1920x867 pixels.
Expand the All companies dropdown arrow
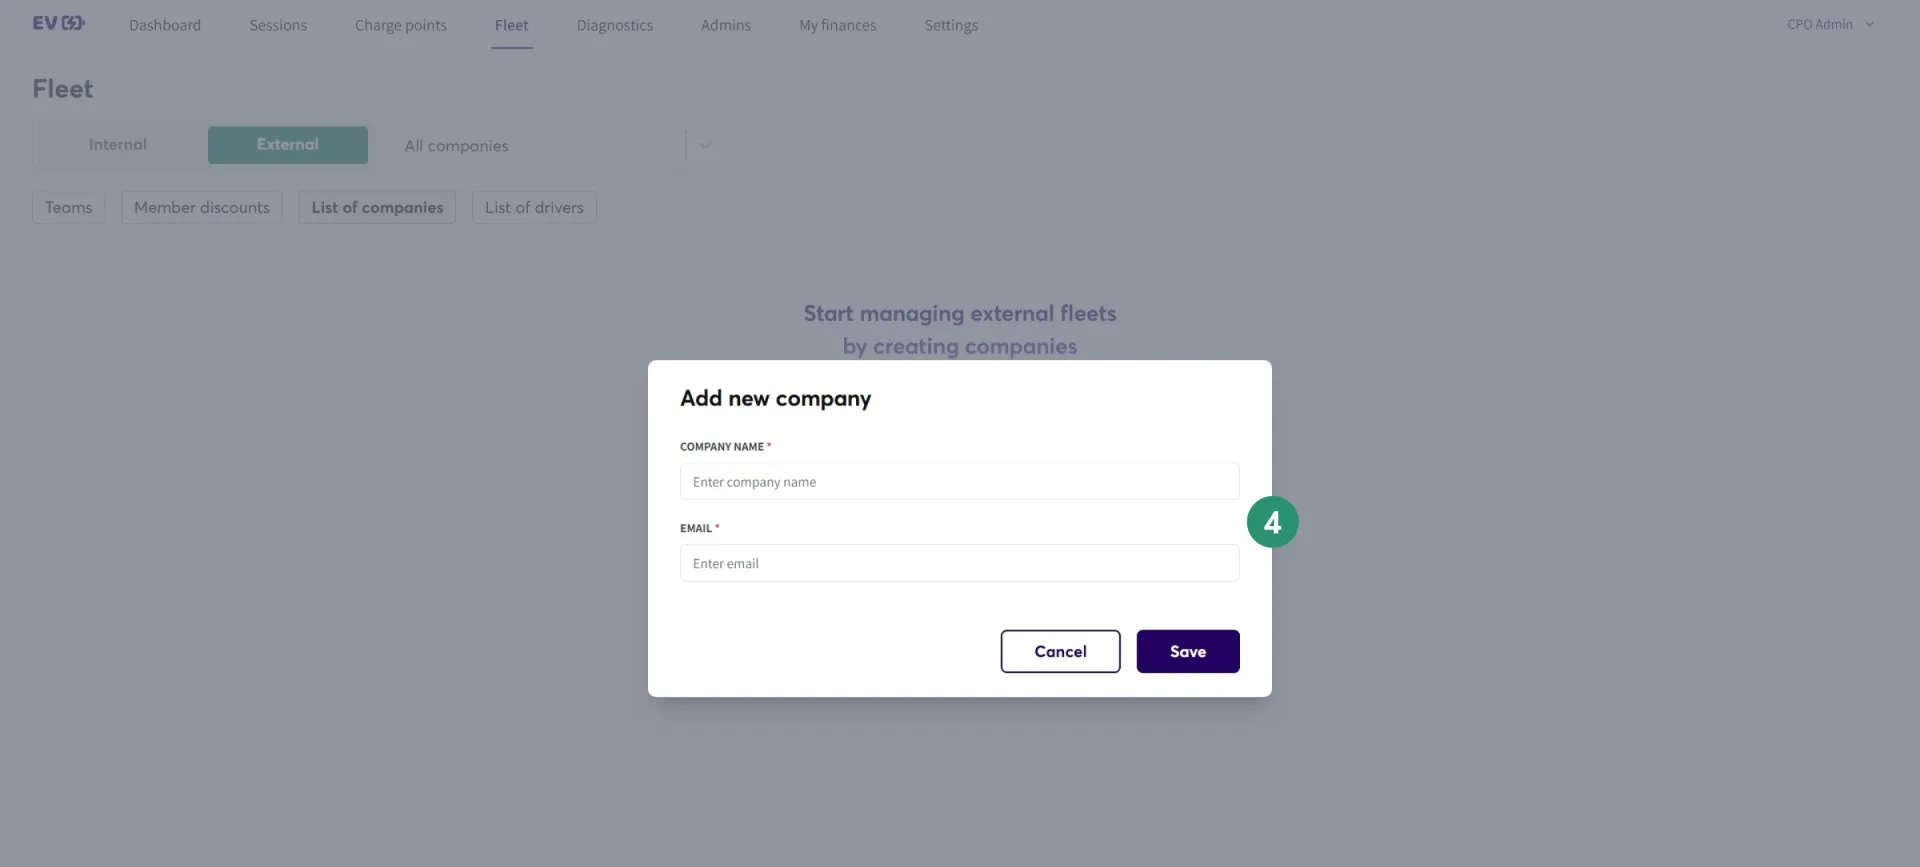coord(705,146)
